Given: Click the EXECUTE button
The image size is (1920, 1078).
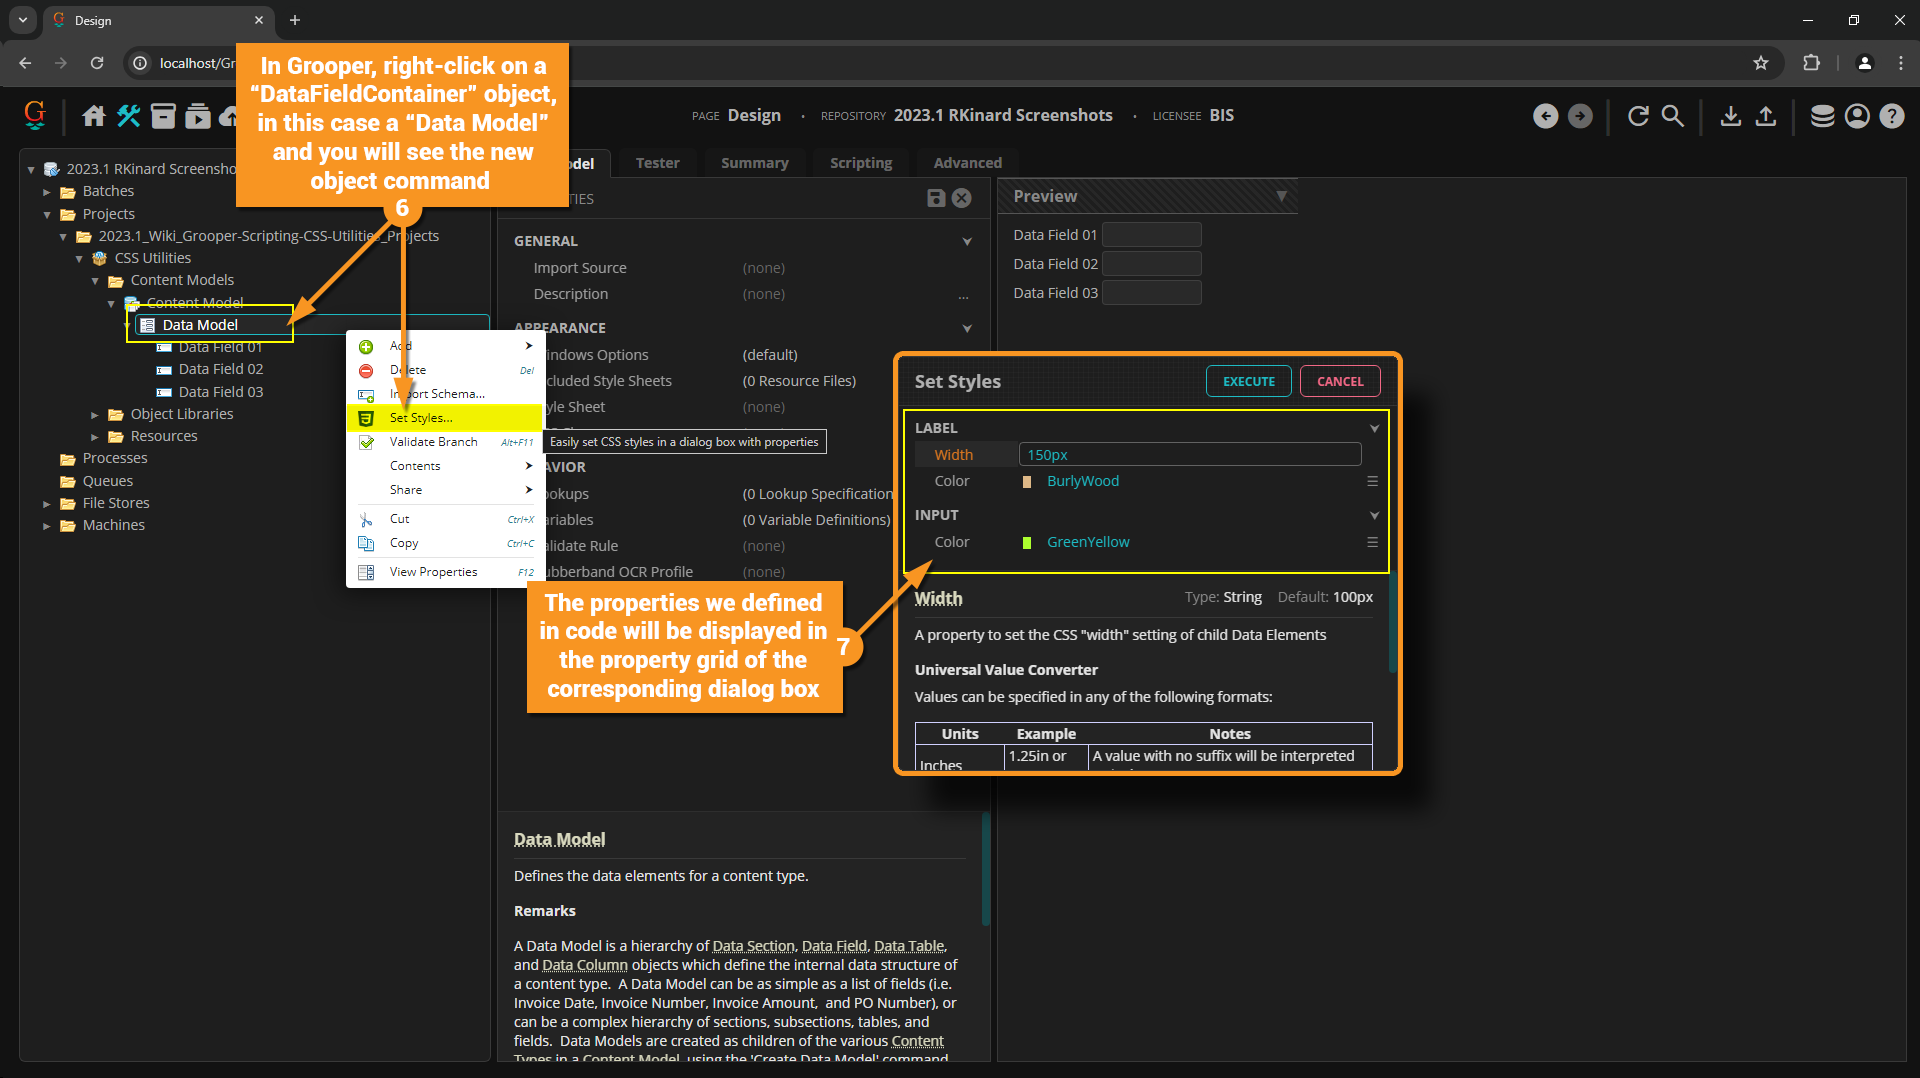Looking at the screenshot, I should (1248, 381).
